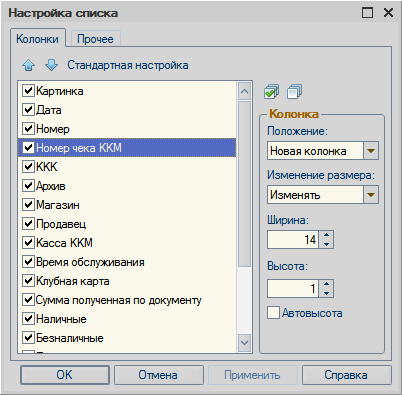Decrease Высота value with down spinner arrow
Viewport: 402px width, 395px height.
click(326, 293)
